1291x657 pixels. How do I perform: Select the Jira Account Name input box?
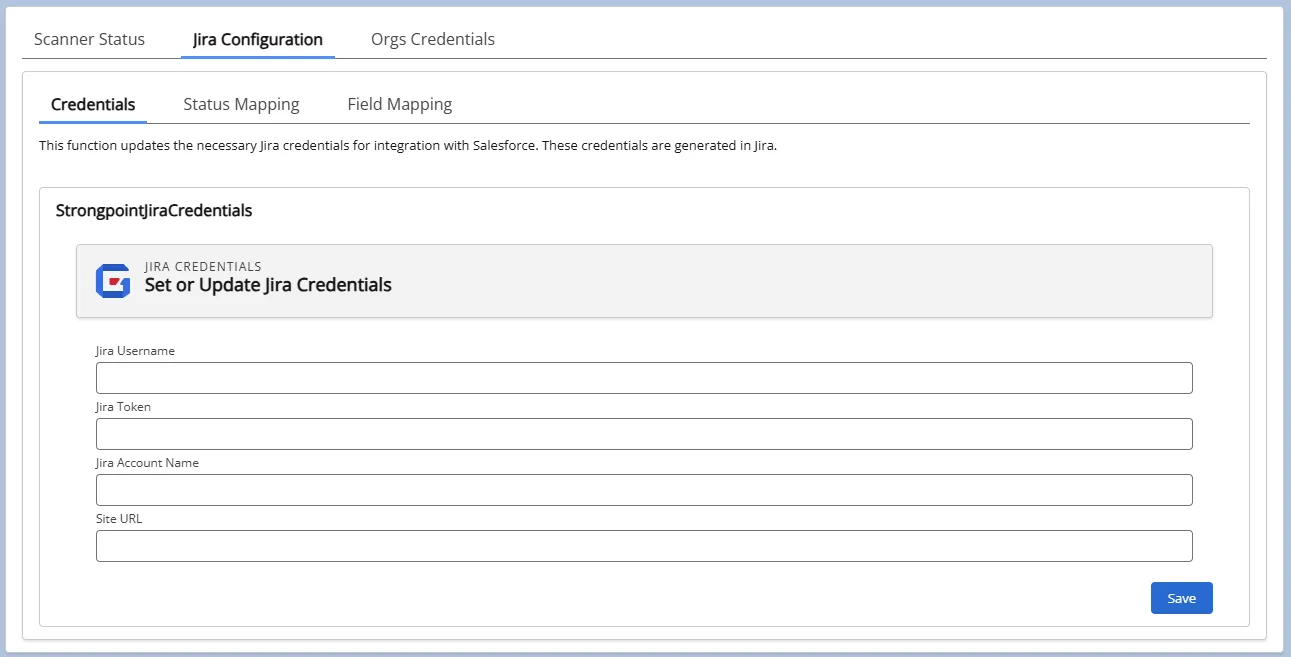[x=644, y=490]
